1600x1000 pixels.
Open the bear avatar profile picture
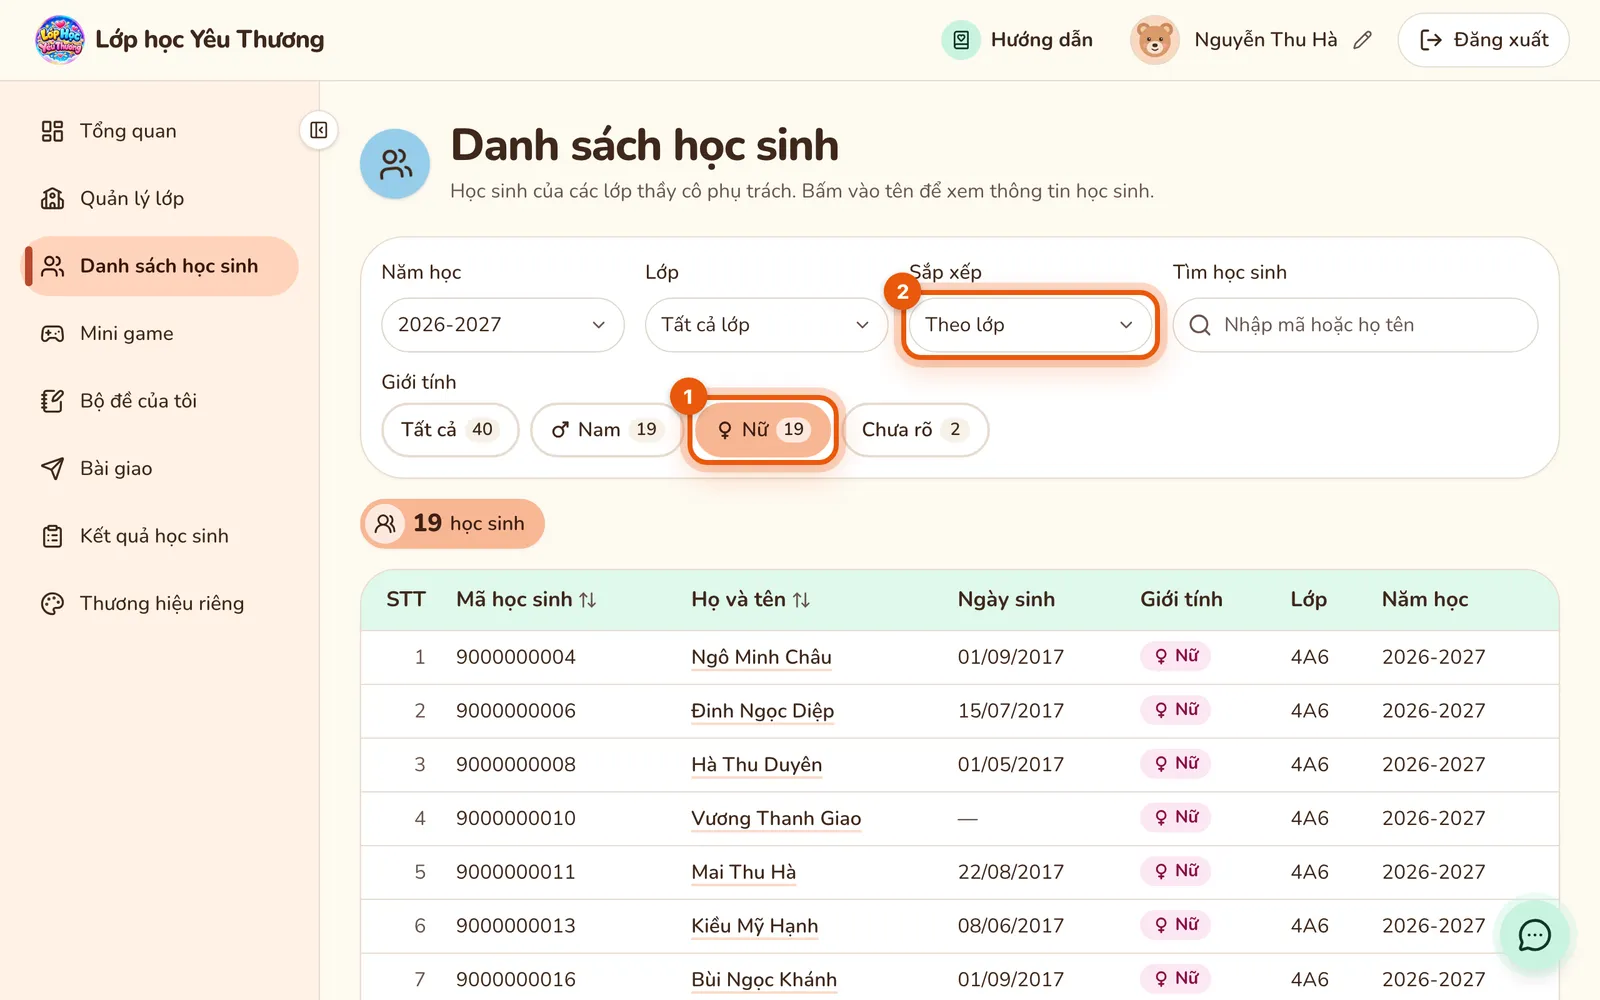(x=1155, y=40)
